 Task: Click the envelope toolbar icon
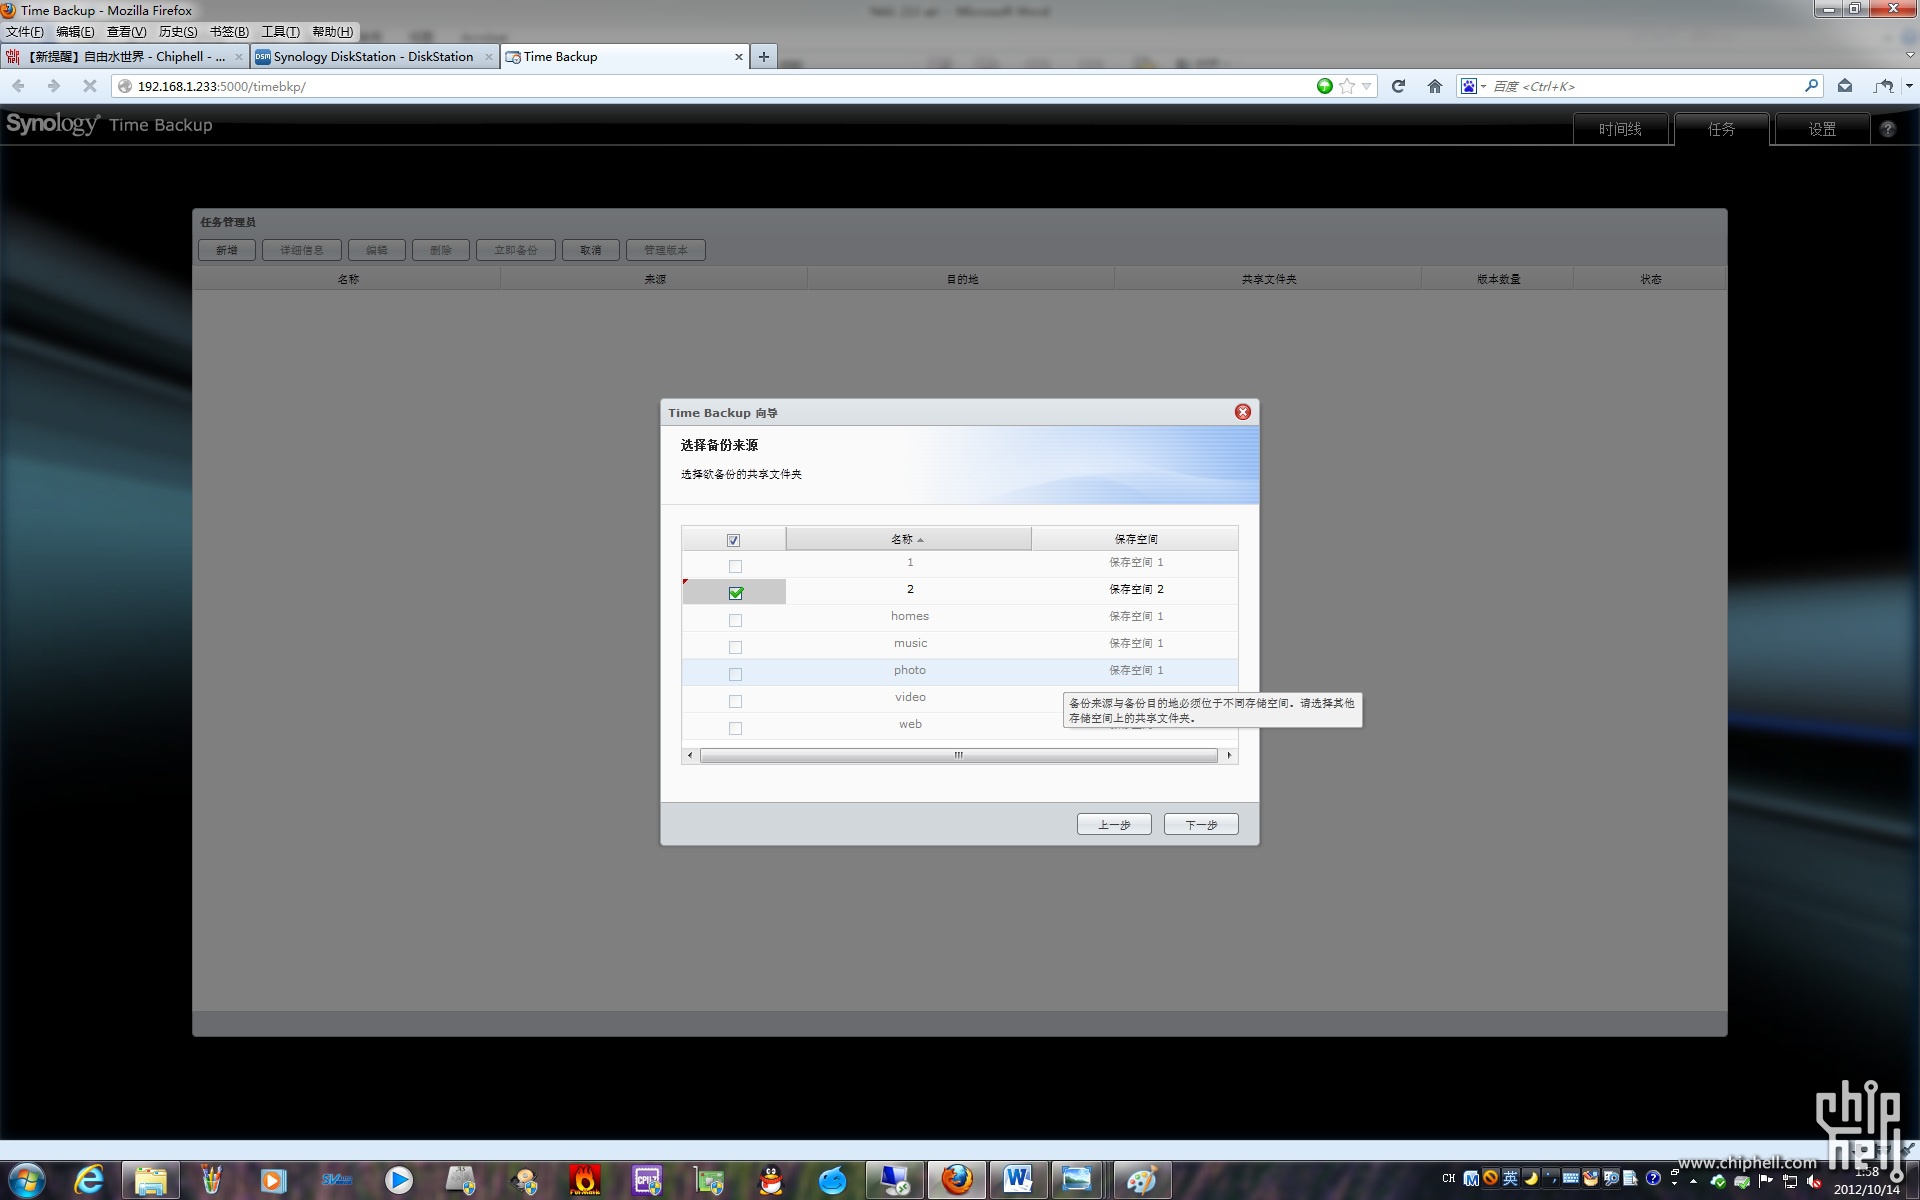[1845, 86]
